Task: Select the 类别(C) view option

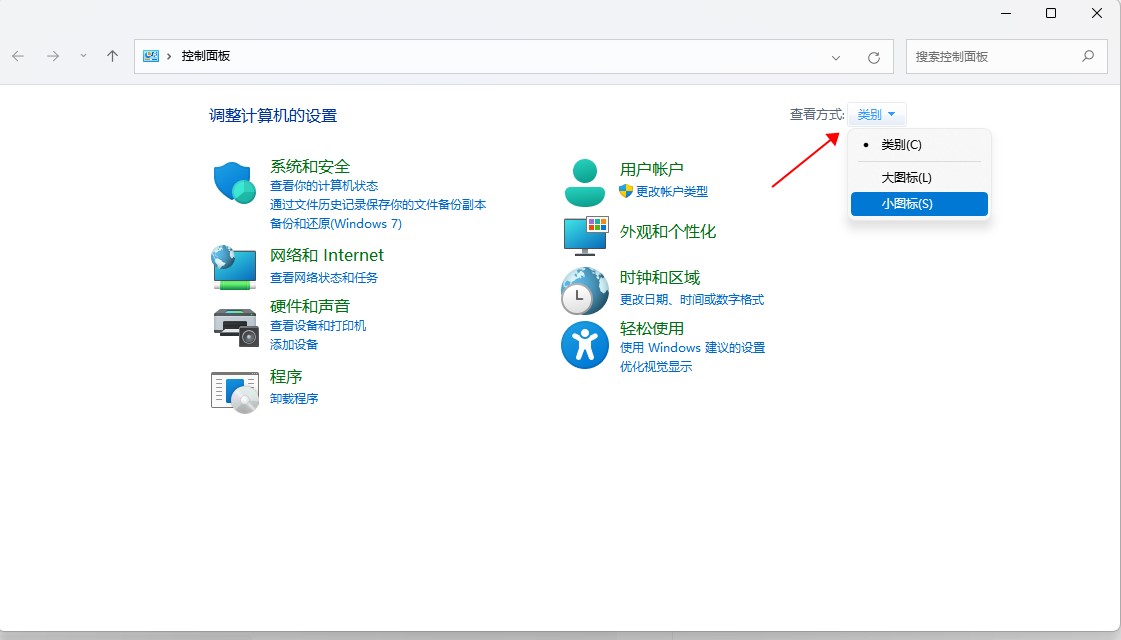Action: point(901,145)
